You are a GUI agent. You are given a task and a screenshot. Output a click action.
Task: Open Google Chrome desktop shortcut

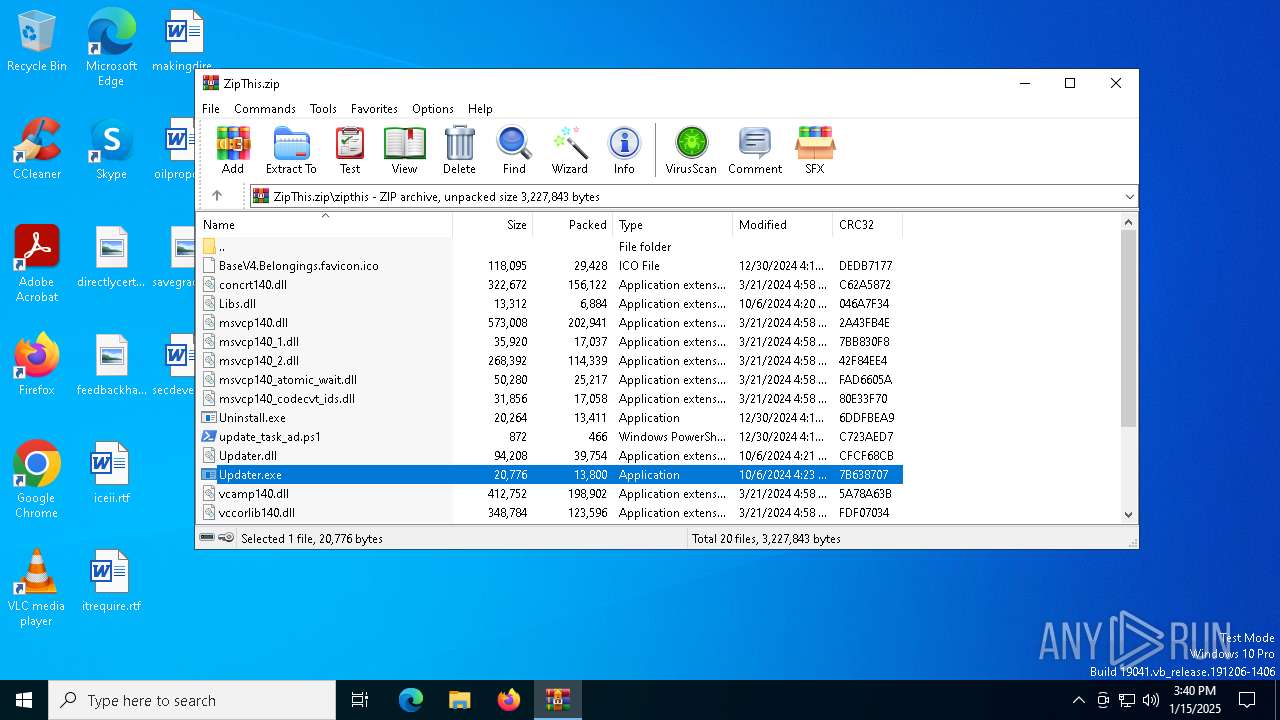(x=37, y=480)
